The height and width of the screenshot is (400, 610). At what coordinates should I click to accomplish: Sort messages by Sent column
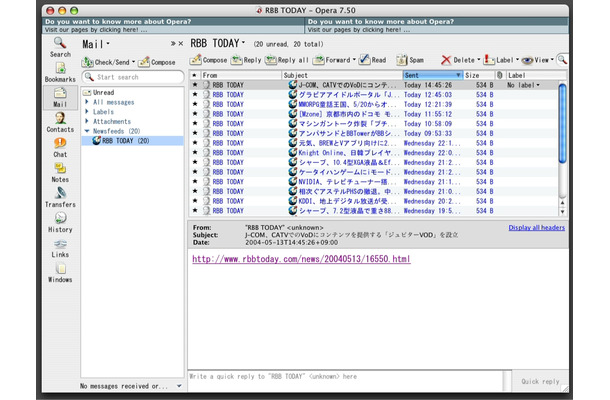(x=433, y=75)
